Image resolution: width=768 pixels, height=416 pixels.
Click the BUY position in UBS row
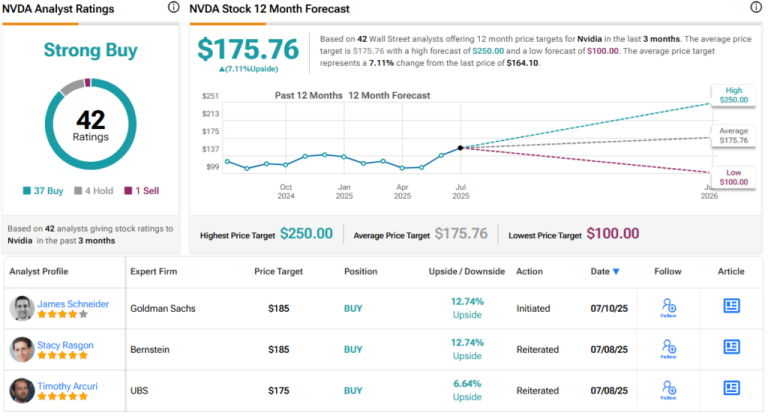click(353, 391)
